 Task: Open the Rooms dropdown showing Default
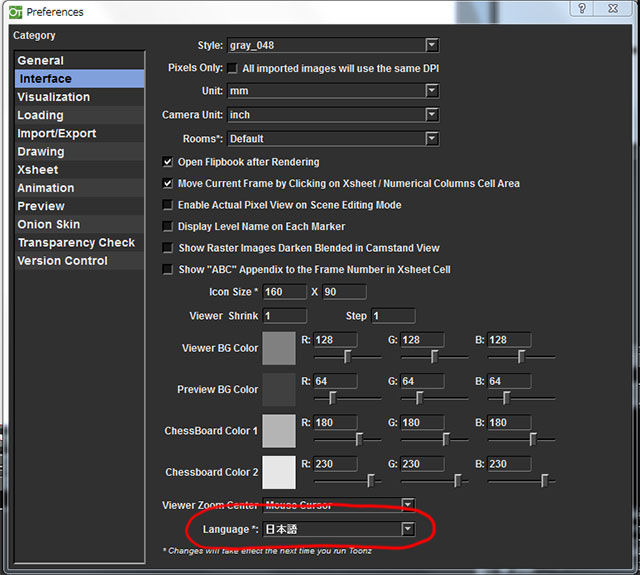(333, 139)
